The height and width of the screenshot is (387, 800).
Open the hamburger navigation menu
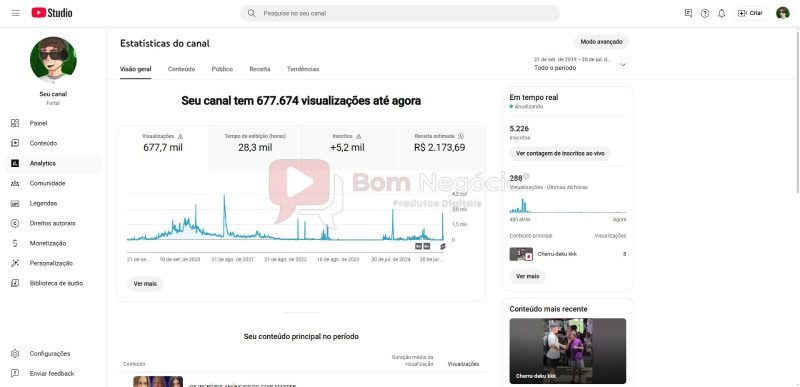[16, 13]
